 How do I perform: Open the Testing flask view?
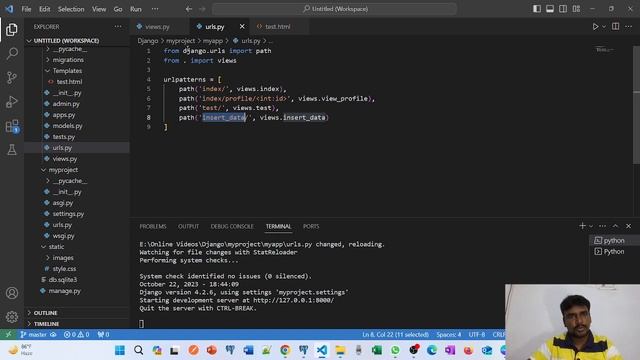[12, 150]
